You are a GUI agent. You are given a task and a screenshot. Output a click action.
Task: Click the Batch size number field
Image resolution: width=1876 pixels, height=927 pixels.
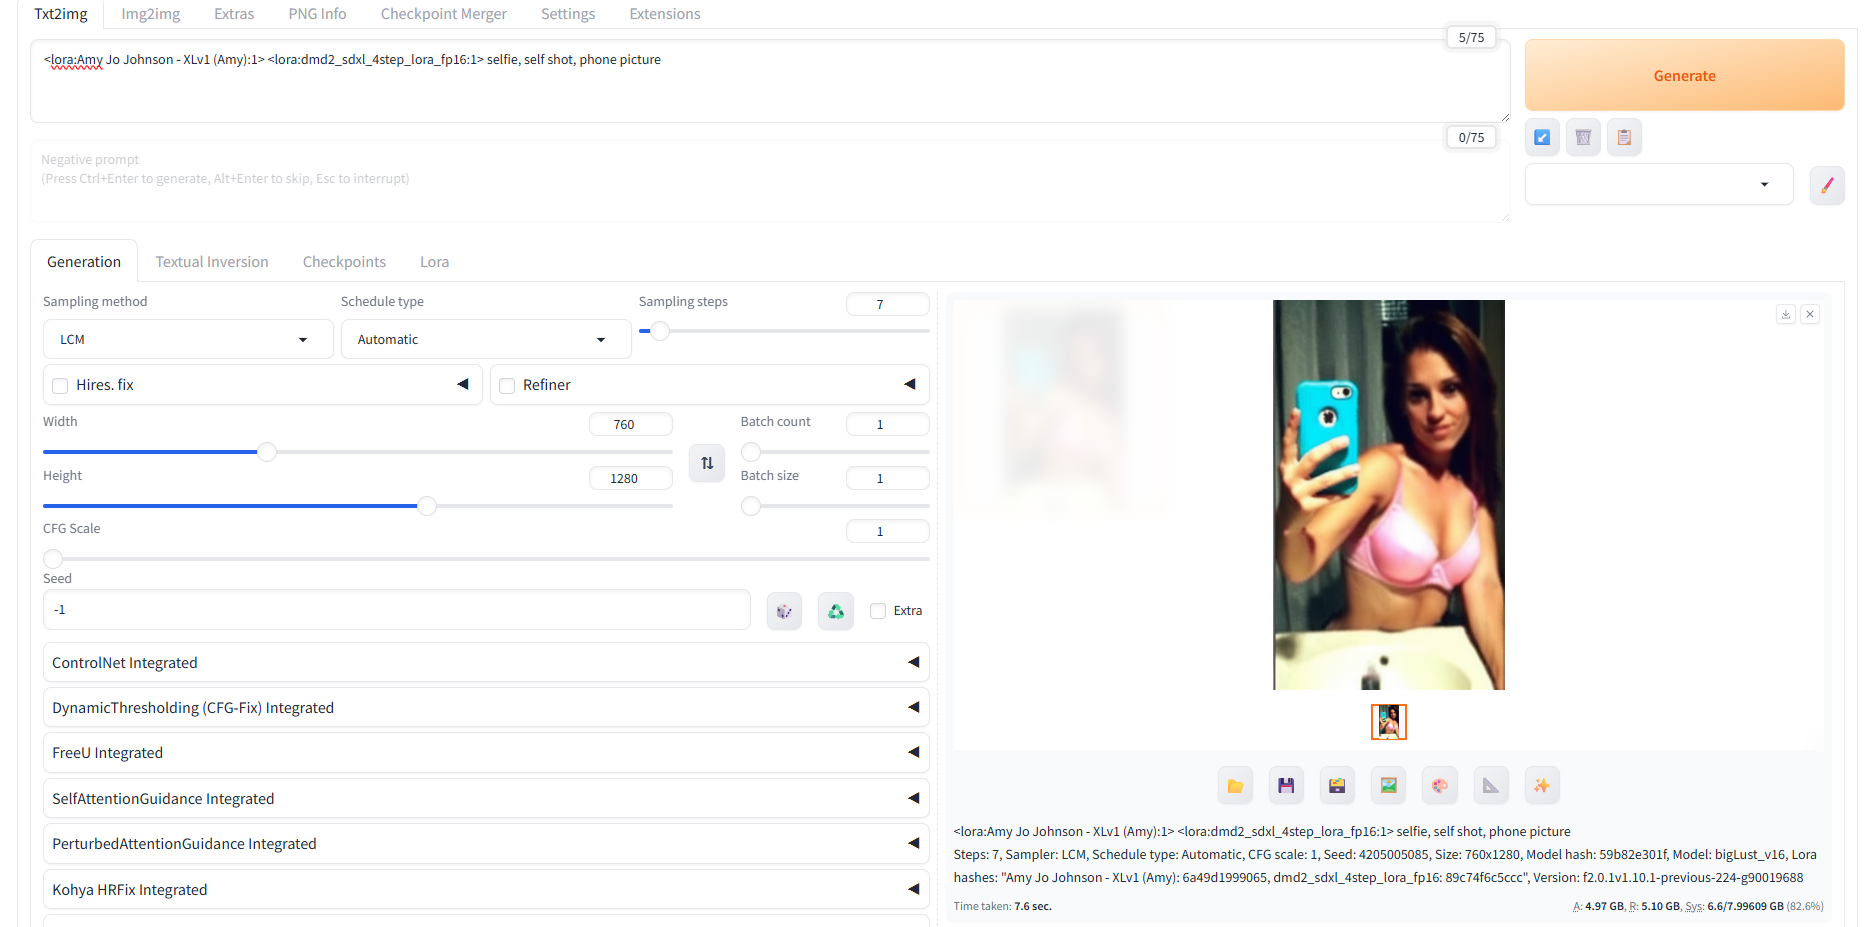(887, 478)
